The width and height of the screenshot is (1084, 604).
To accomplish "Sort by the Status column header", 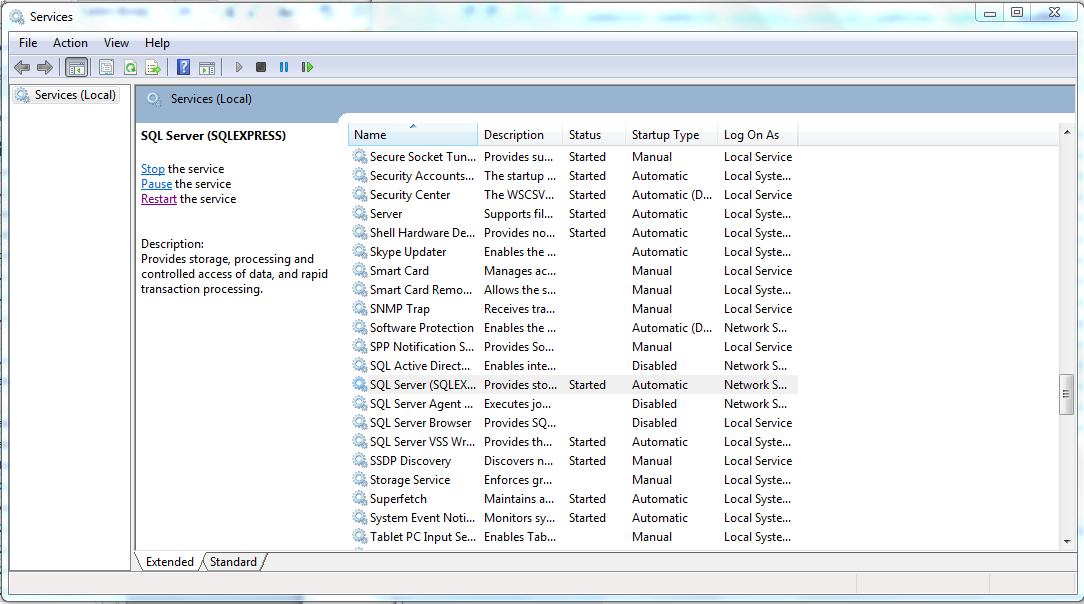I will 585,135.
